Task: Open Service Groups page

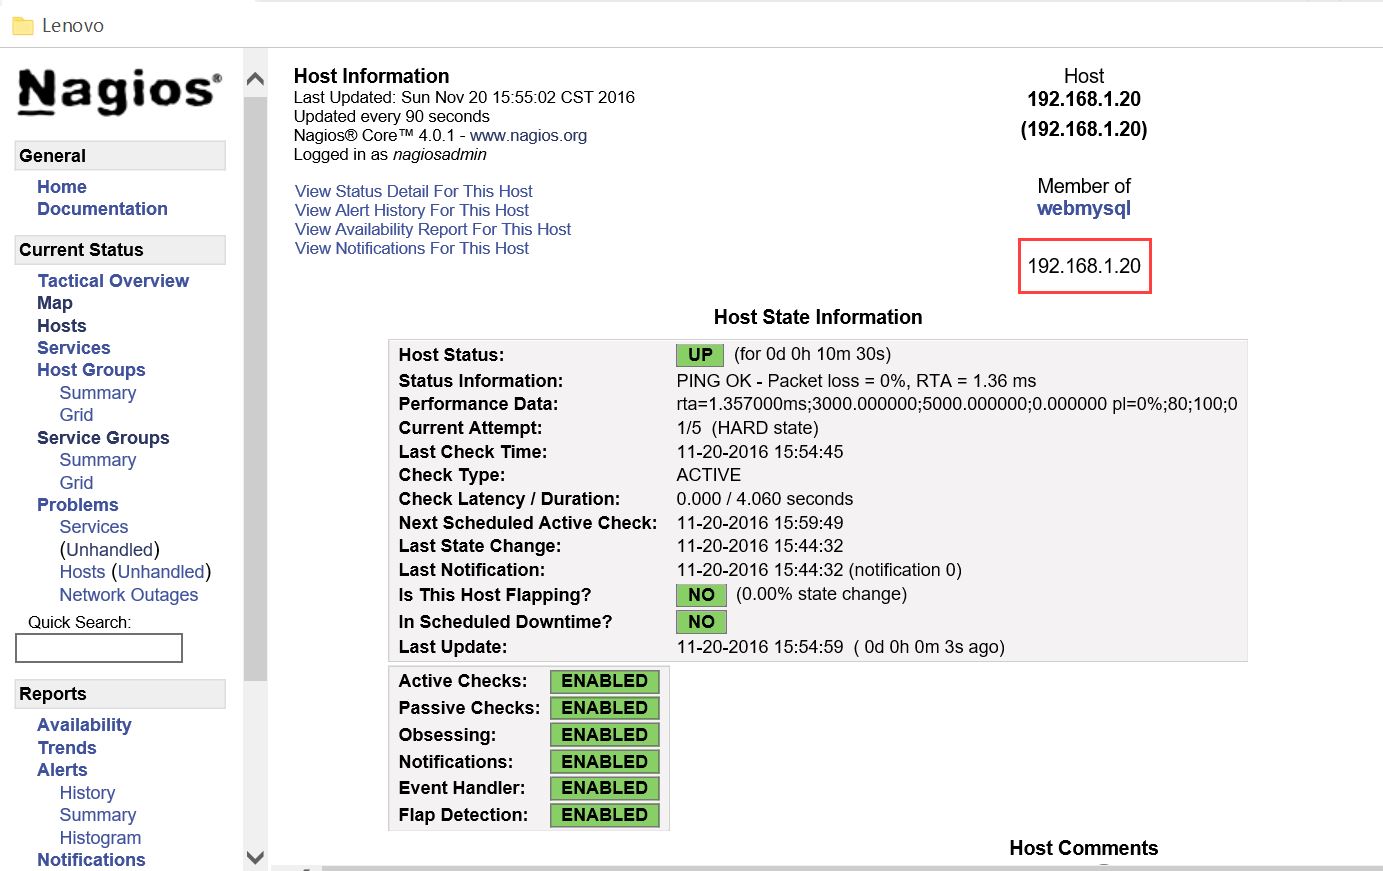Action: tap(103, 438)
